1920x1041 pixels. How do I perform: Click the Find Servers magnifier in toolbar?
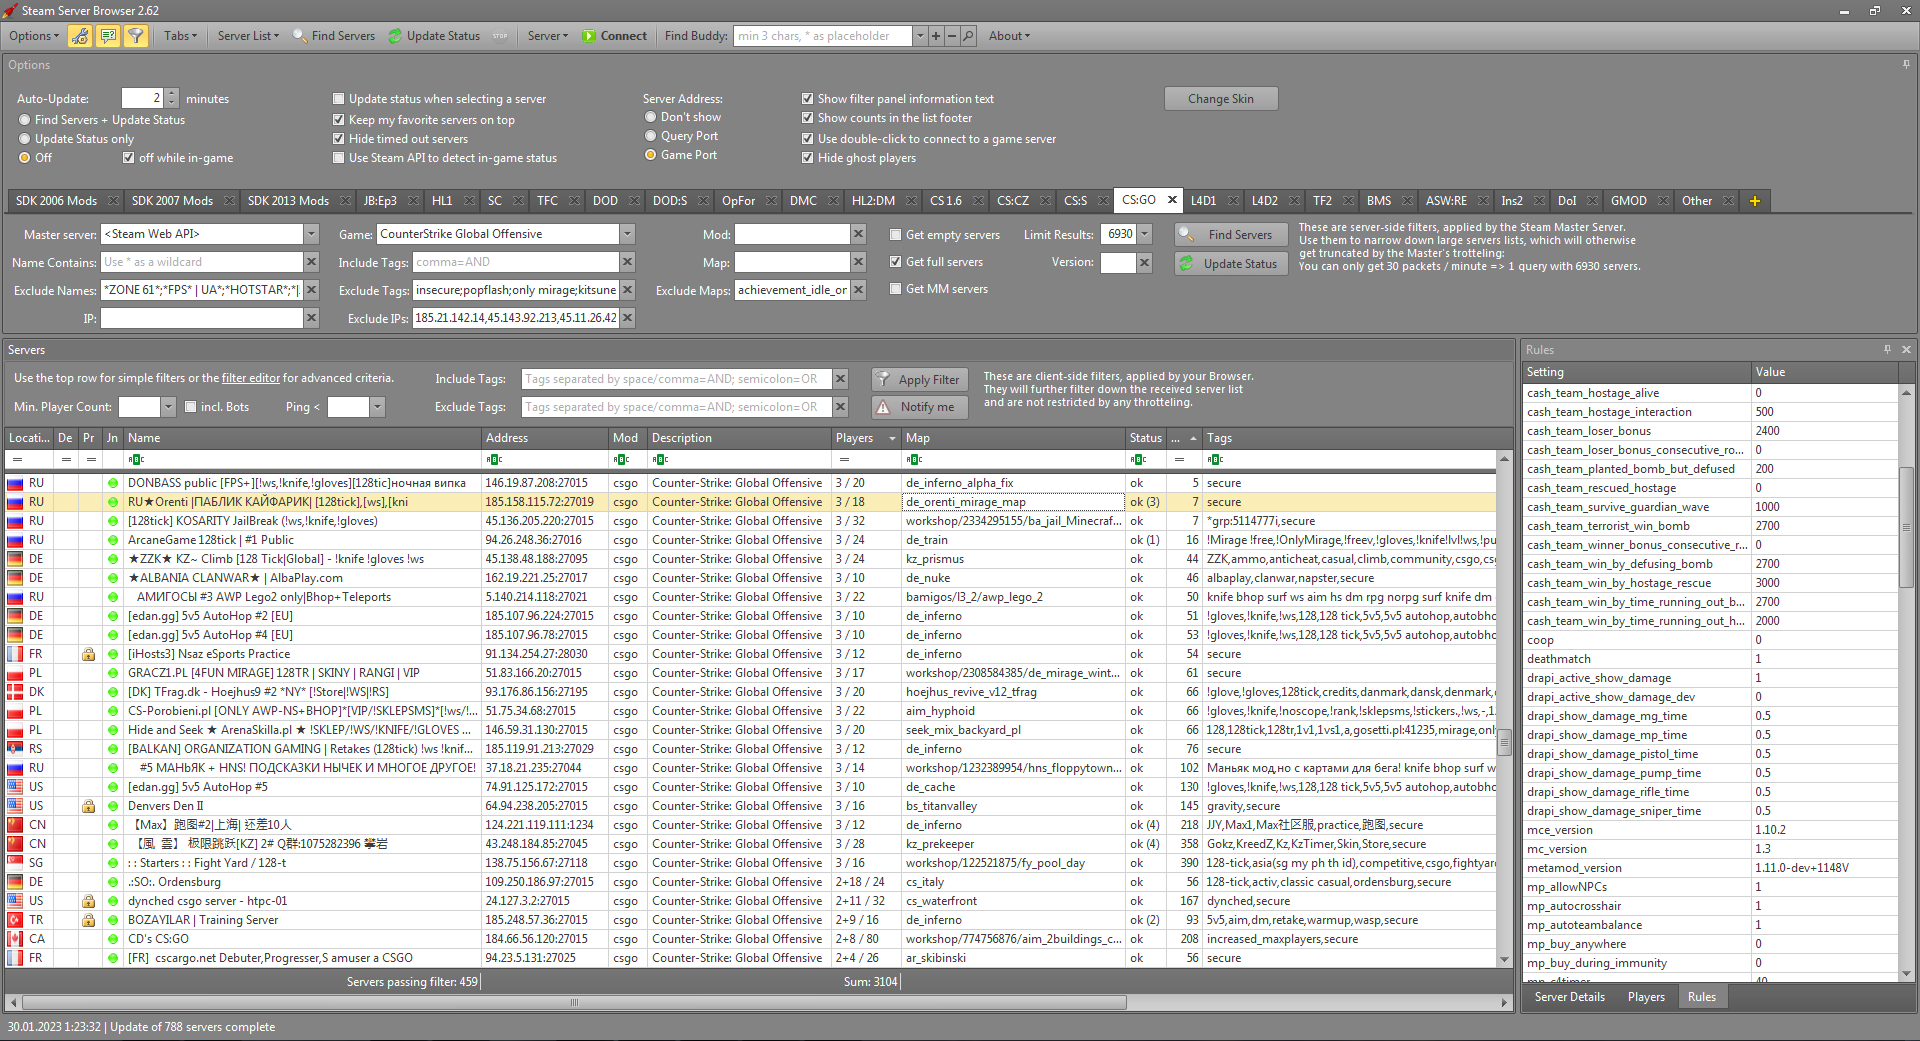(x=299, y=36)
